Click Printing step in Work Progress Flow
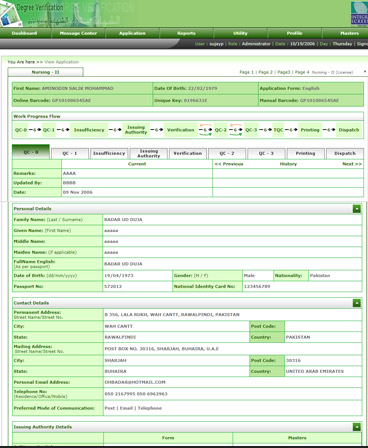Viewport: 368px width, 448px height. coord(310,130)
